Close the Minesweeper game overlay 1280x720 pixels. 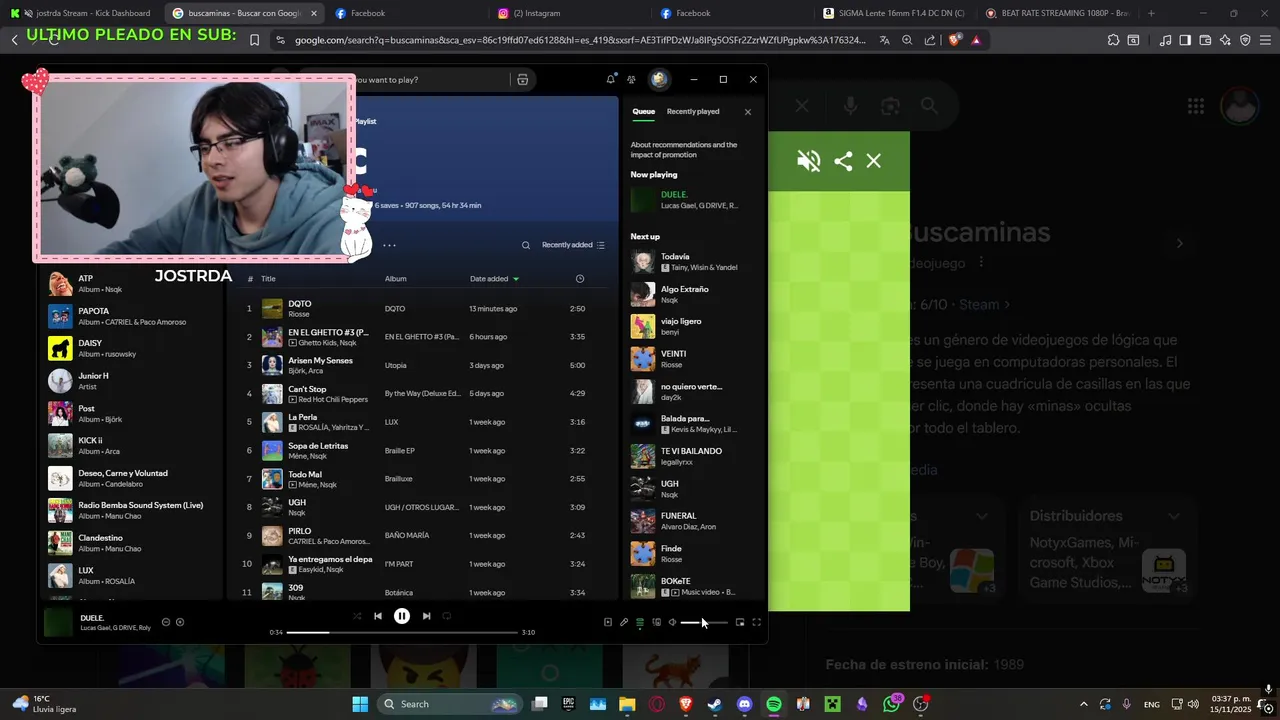coord(874,161)
